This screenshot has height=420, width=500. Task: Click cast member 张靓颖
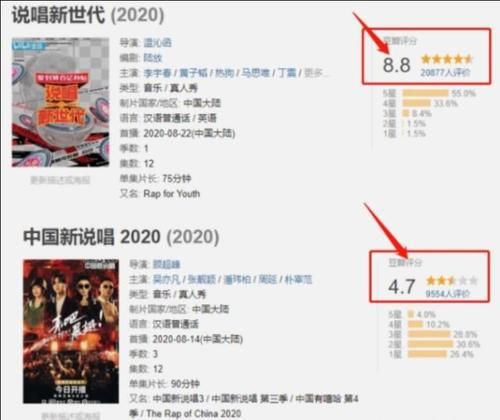(202, 279)
